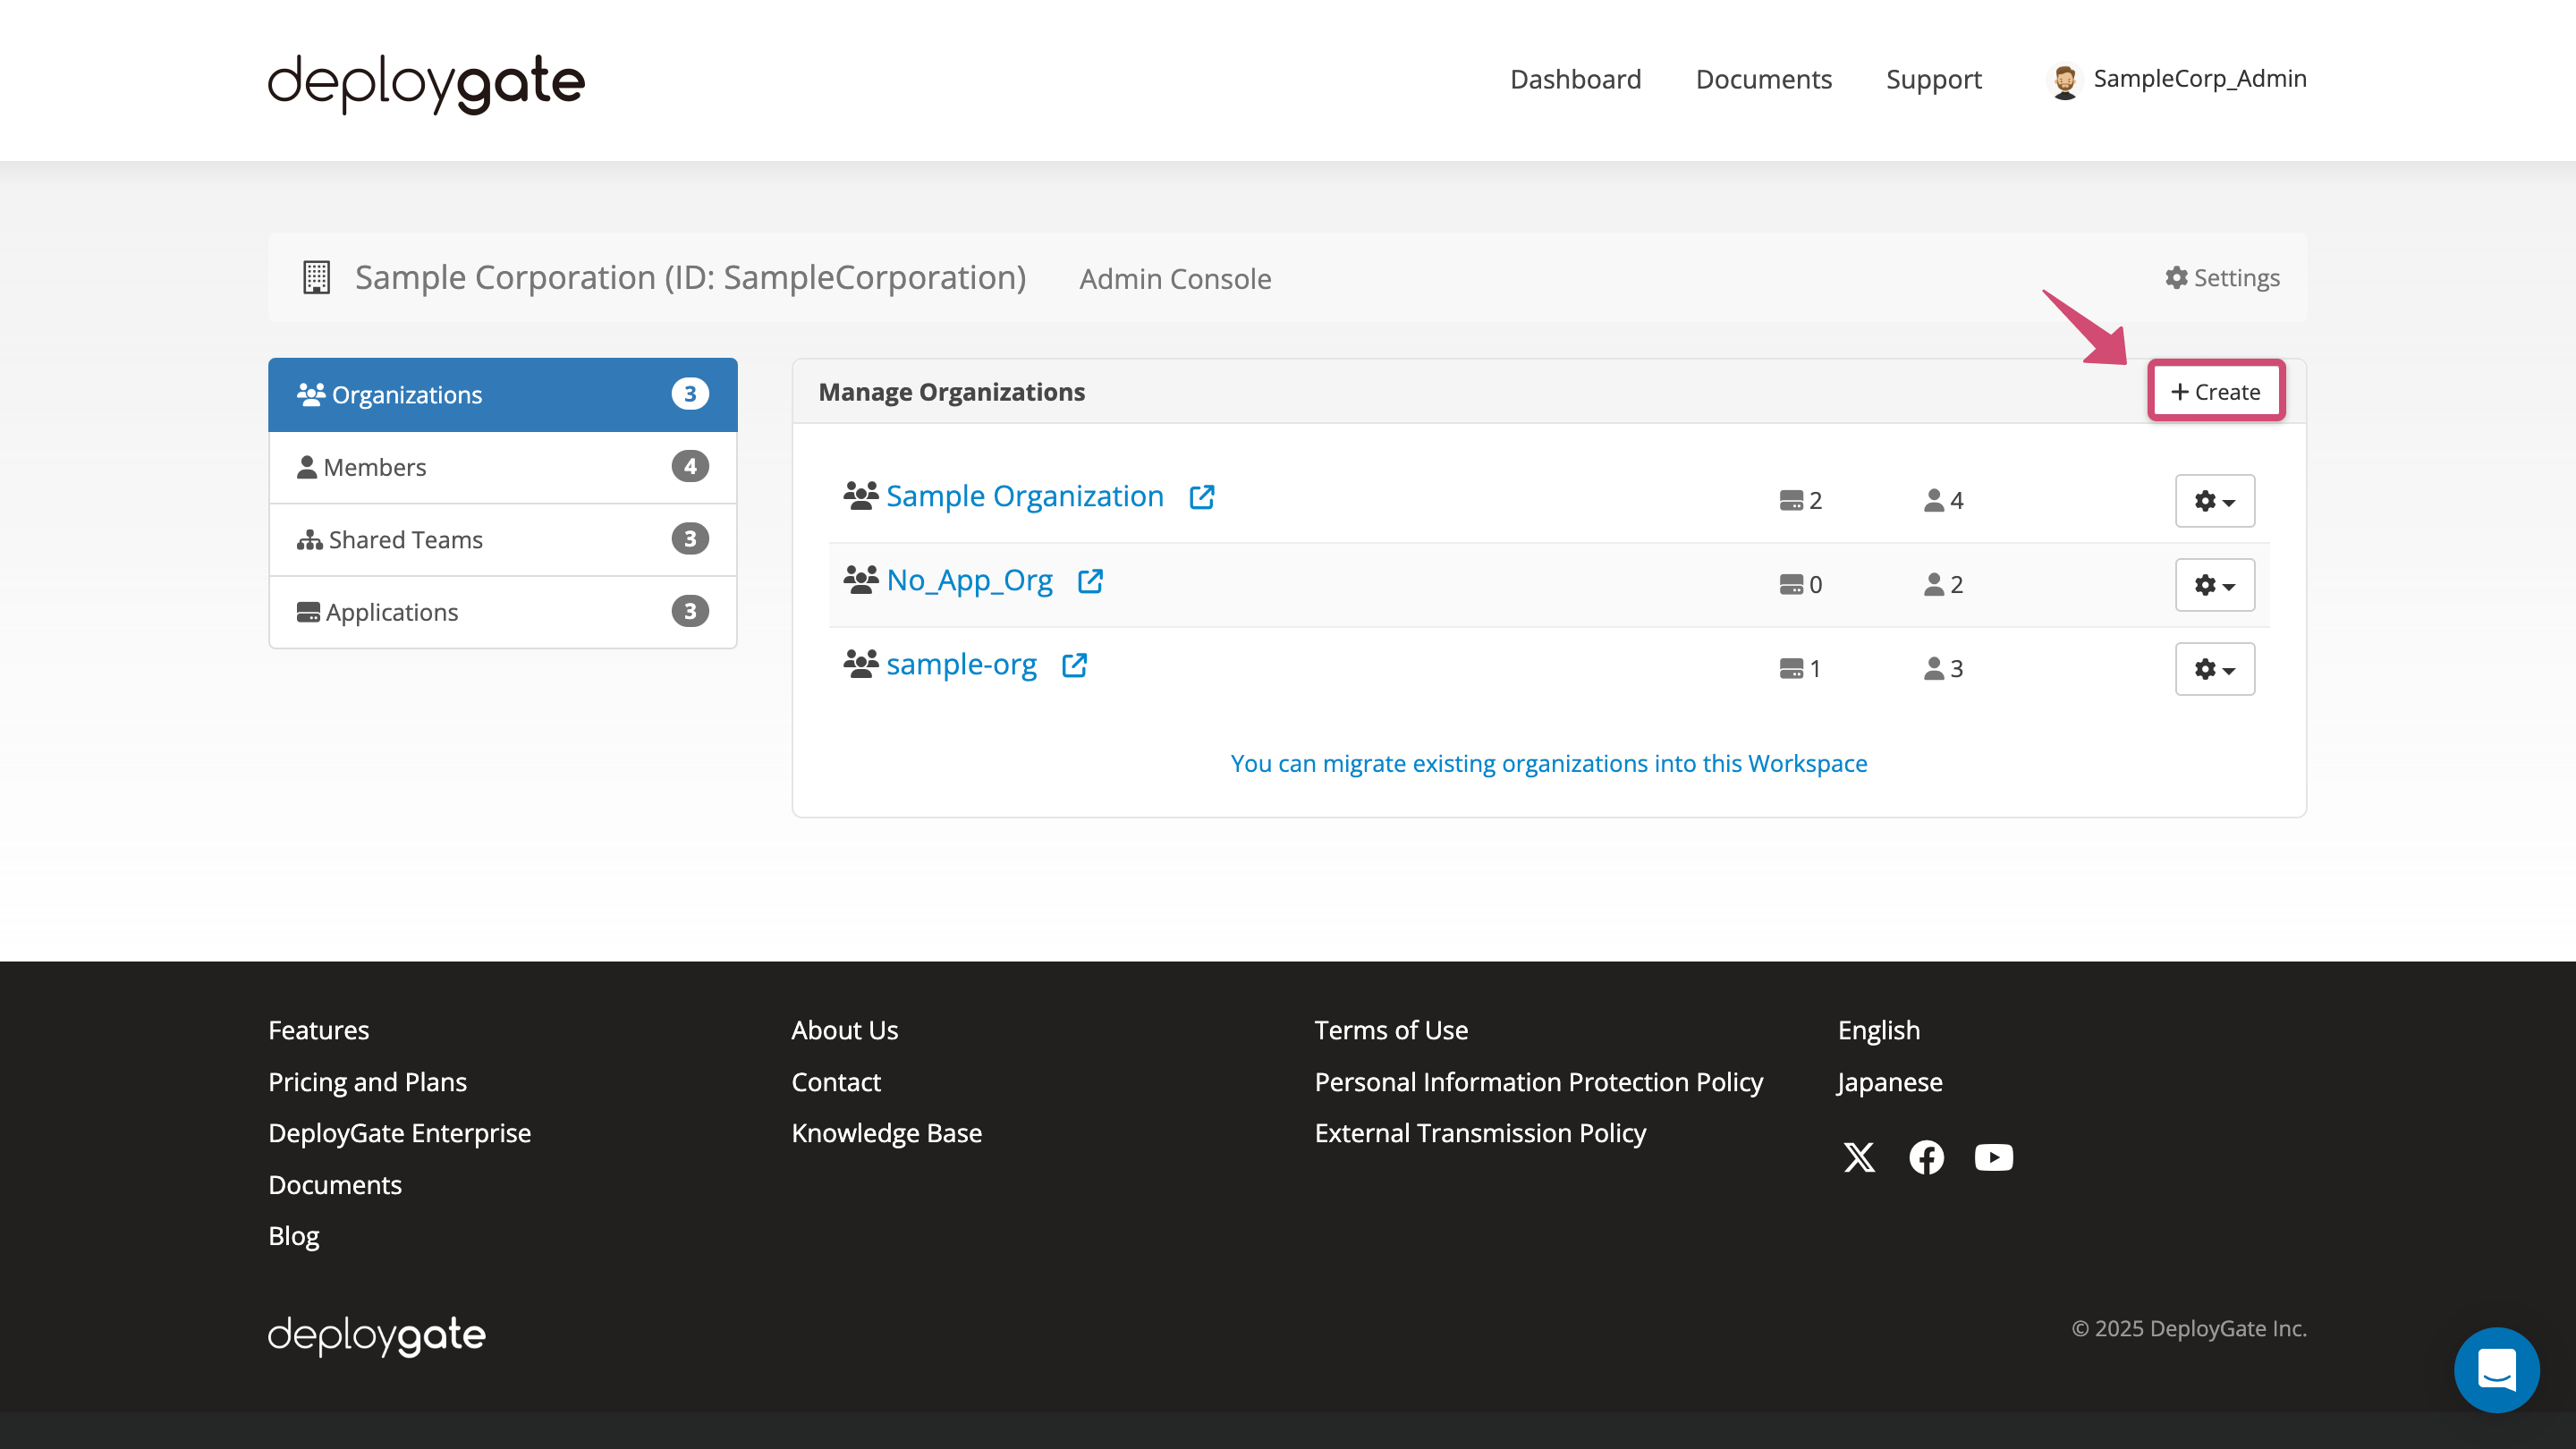Click the building icon beside Sample Corporation
The image size is (2576, 1449).
(x=316, y=277)
